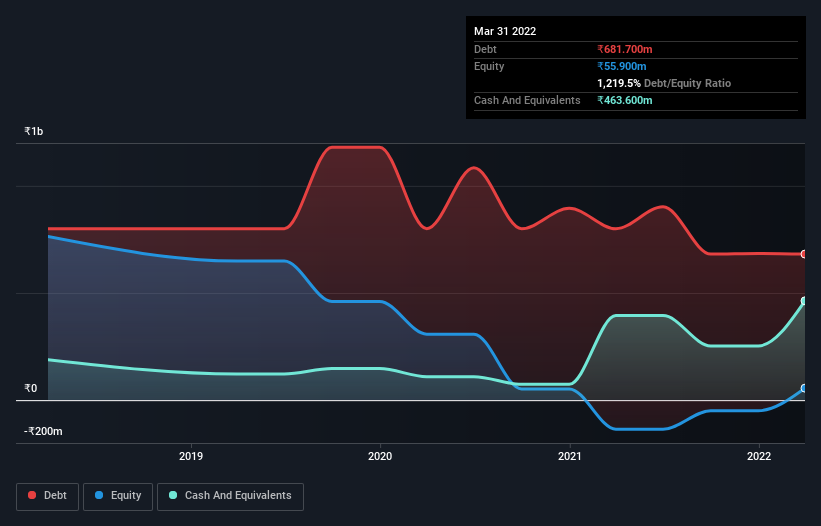
Task: Click the Debt label in tooltip
Action: 485,49
